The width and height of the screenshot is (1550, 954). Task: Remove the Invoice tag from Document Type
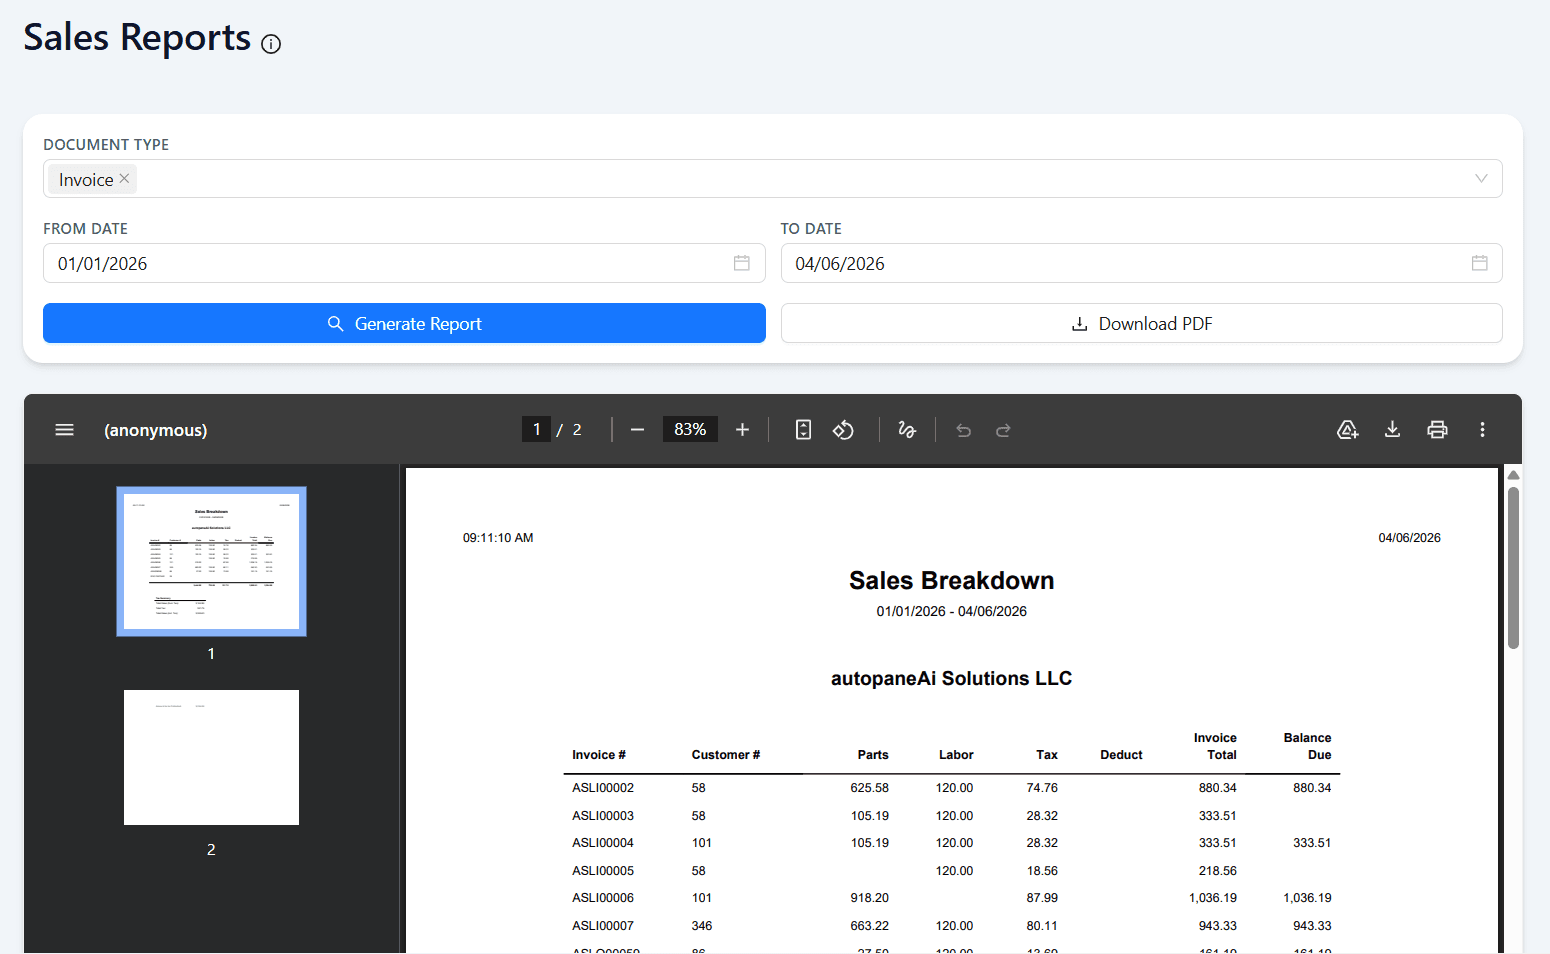click(124, 179)
